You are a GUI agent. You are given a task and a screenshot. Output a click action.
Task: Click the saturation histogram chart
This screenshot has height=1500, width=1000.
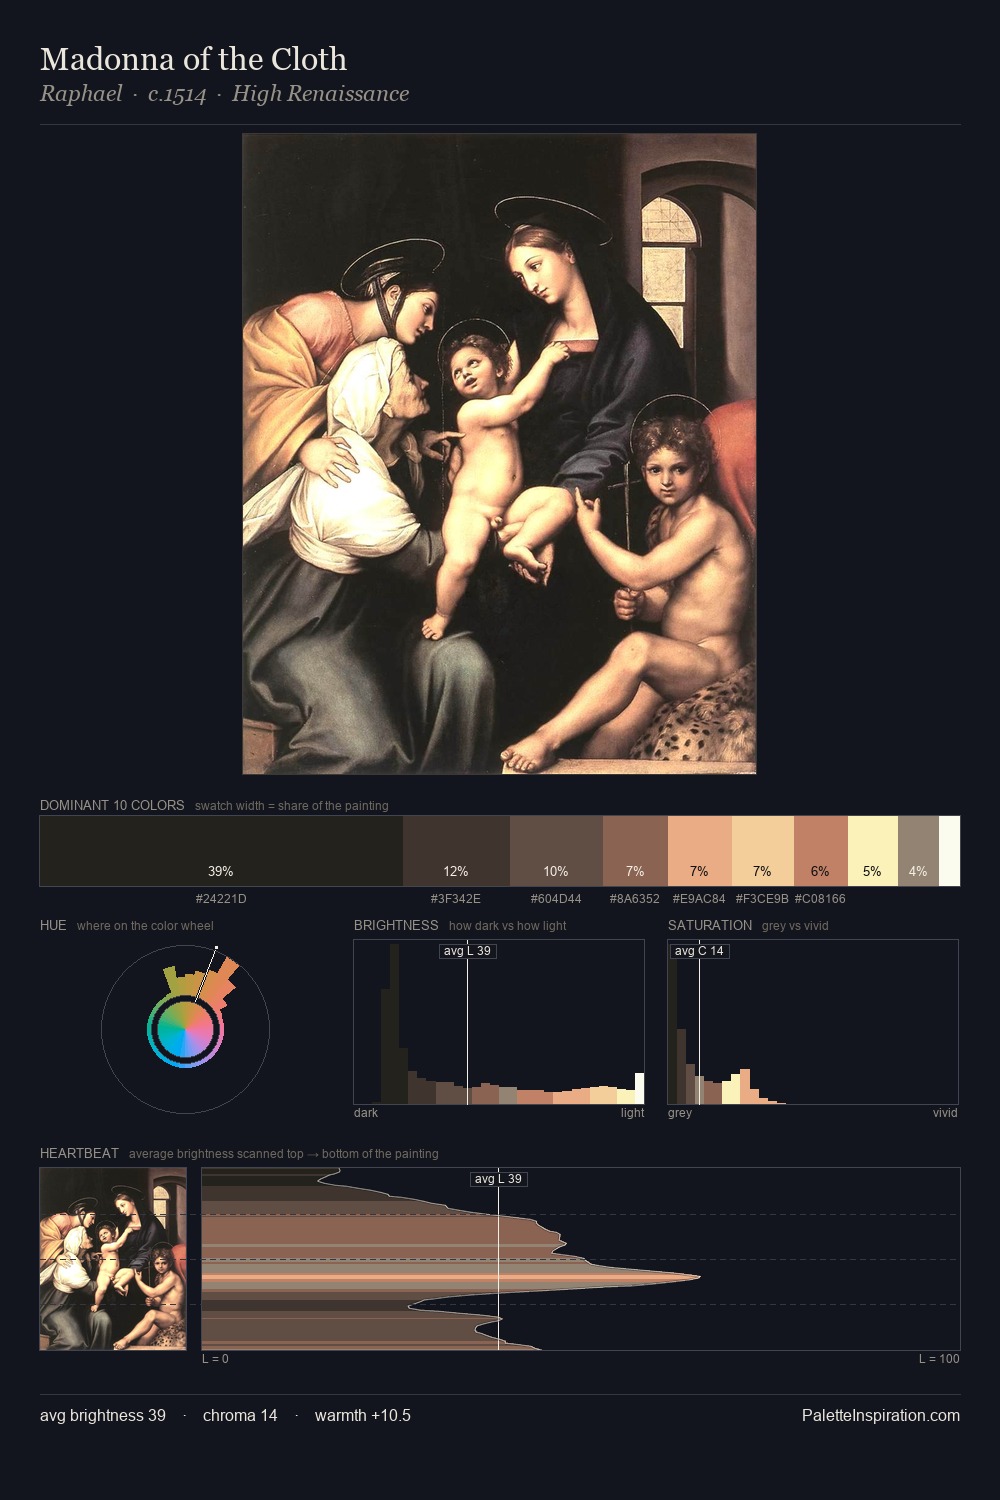click(x=813, y=1022)
